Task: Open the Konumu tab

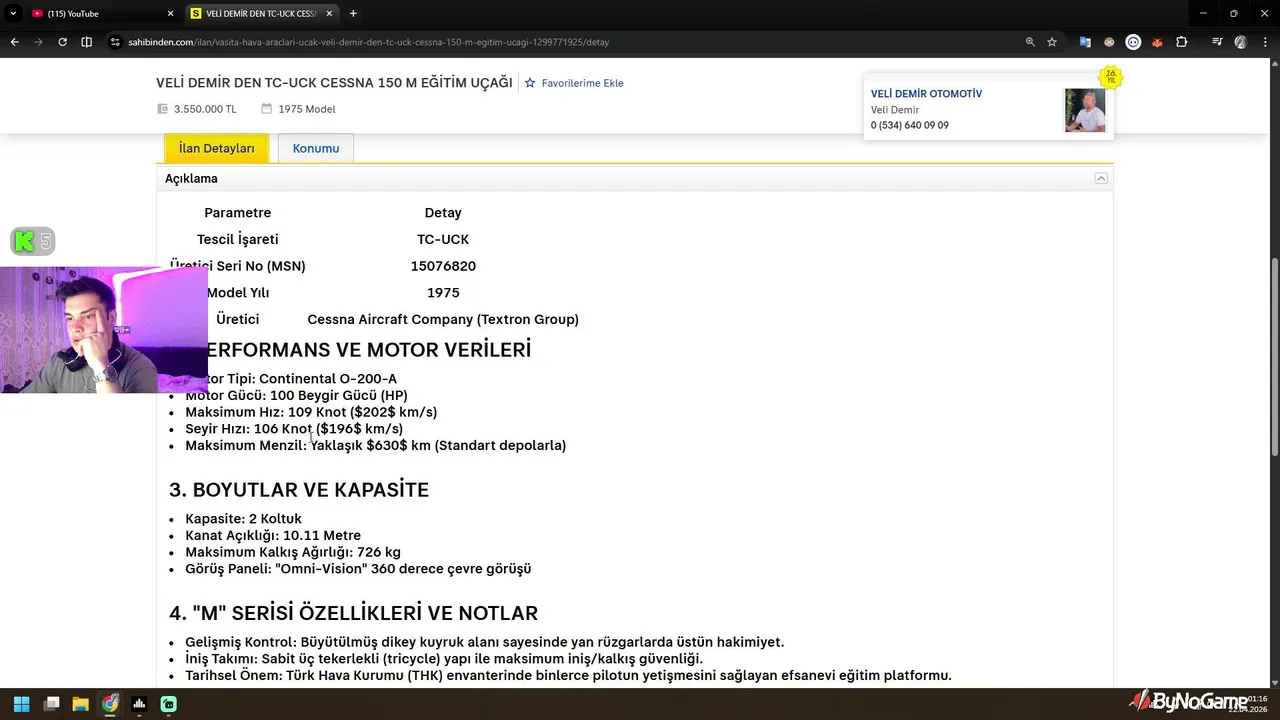Action: (316, 148)
